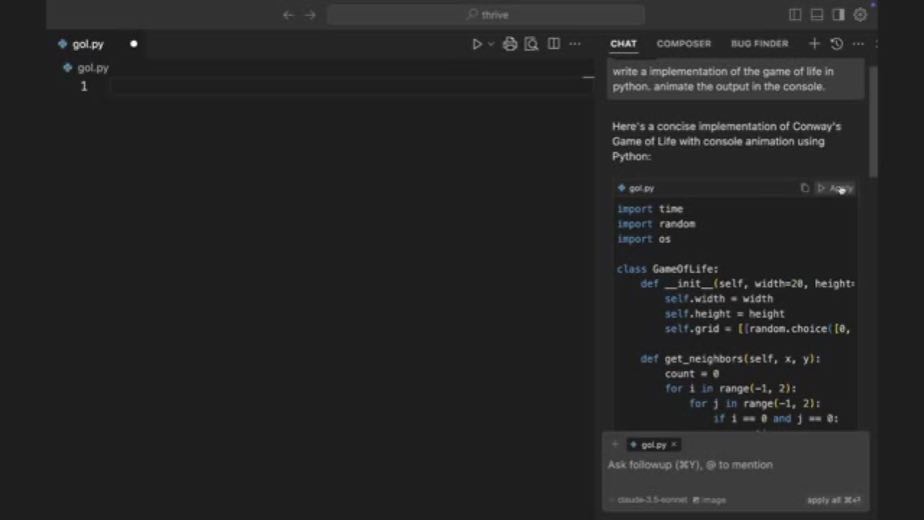This screenshot has height=520, width=924.
Task: Open chat history clock icon
Action: 836,44
